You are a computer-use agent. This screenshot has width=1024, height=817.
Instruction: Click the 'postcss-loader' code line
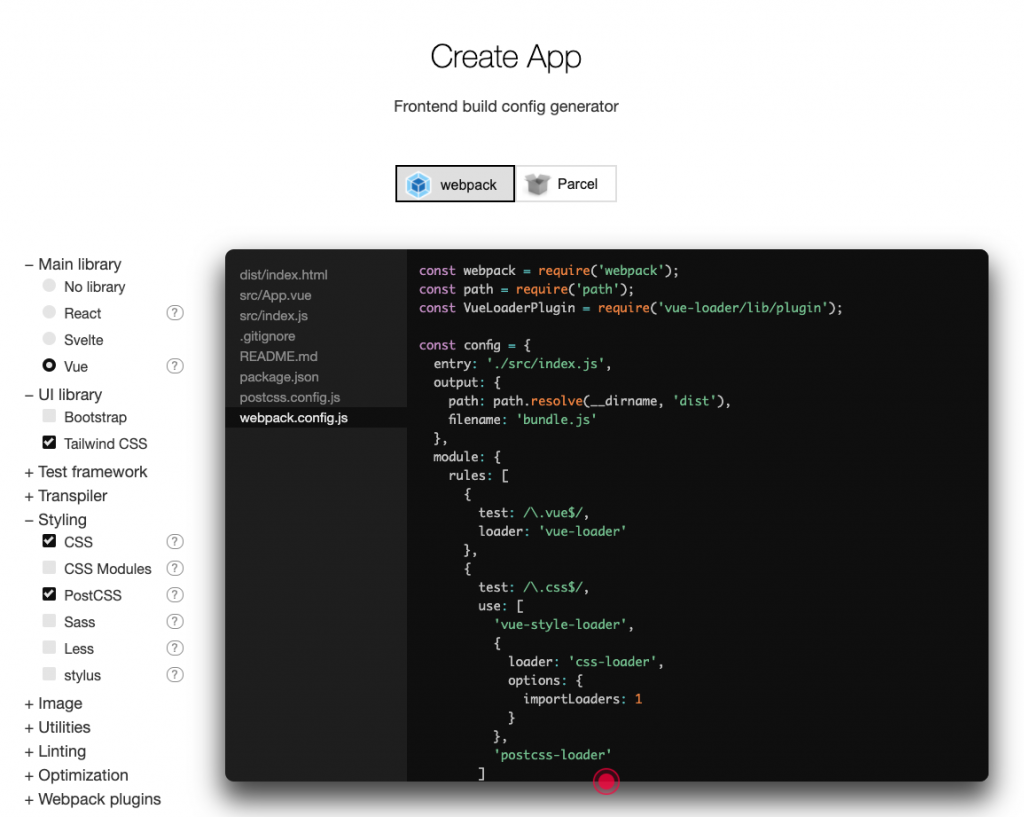click(x=552, y=755)
